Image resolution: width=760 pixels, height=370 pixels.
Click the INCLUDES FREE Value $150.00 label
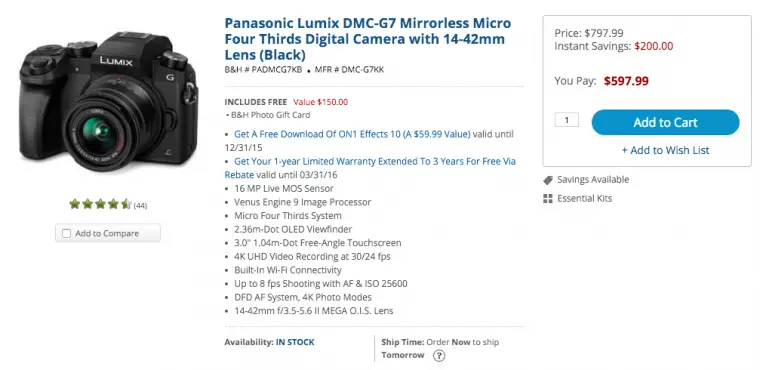(286, 102)
